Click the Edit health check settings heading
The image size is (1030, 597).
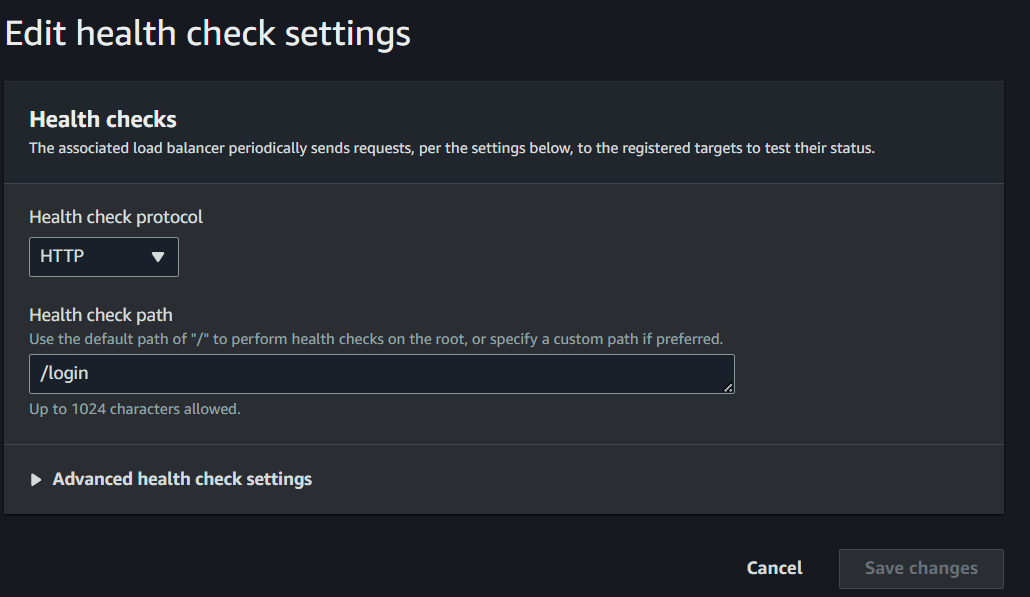coord(207,33)
